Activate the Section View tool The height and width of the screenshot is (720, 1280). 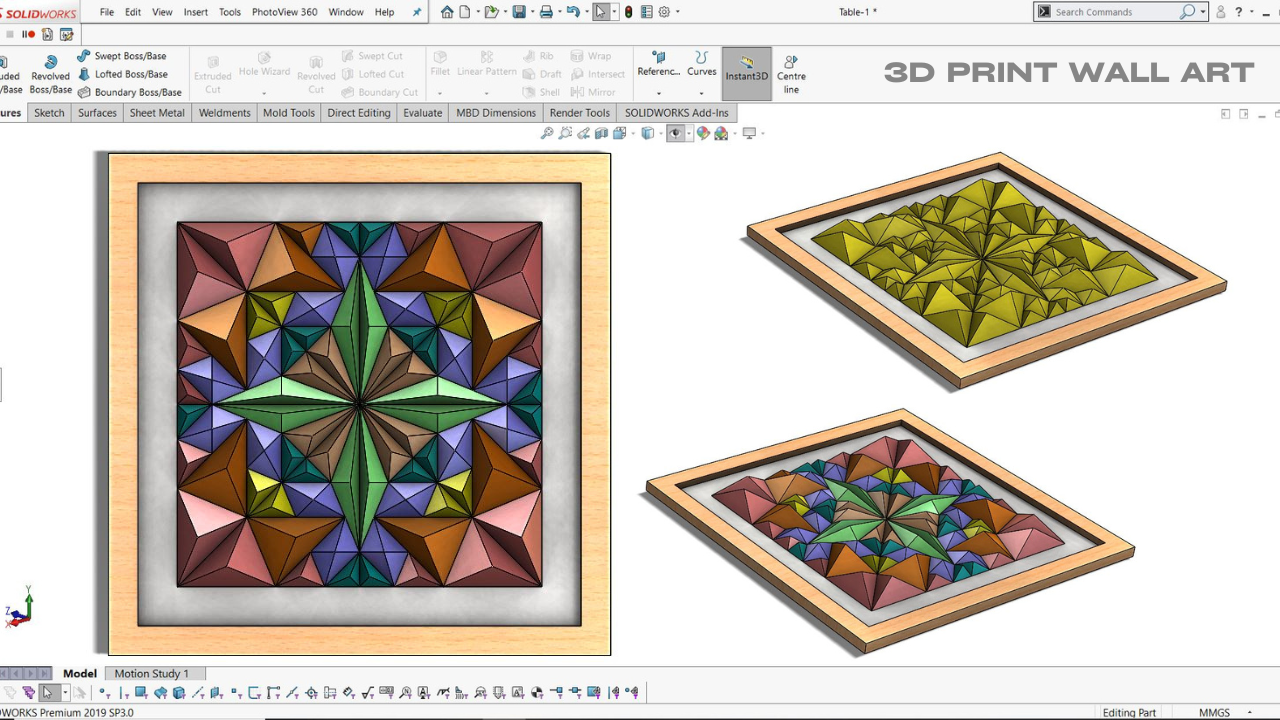[x=601, y=132]
